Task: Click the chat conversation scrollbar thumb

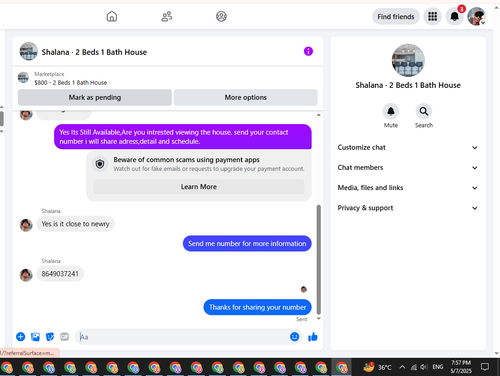Action: point(318,259)
